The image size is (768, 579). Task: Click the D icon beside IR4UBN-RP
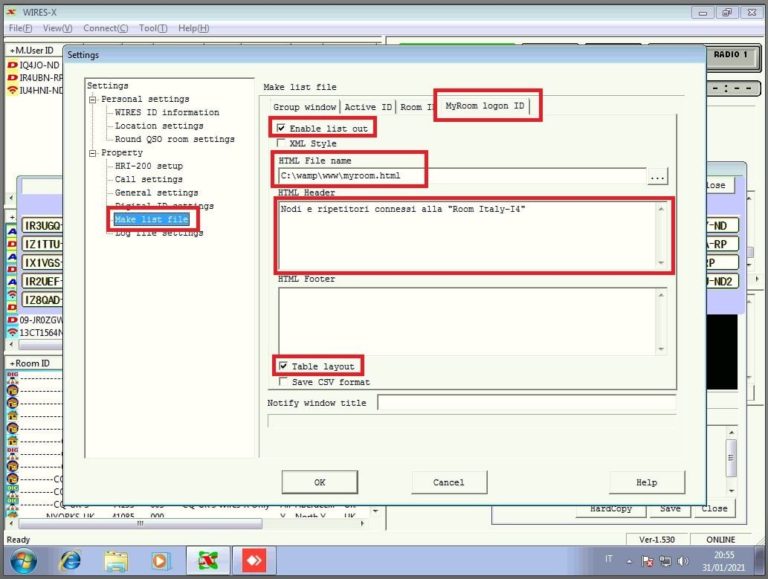point(12,77)
